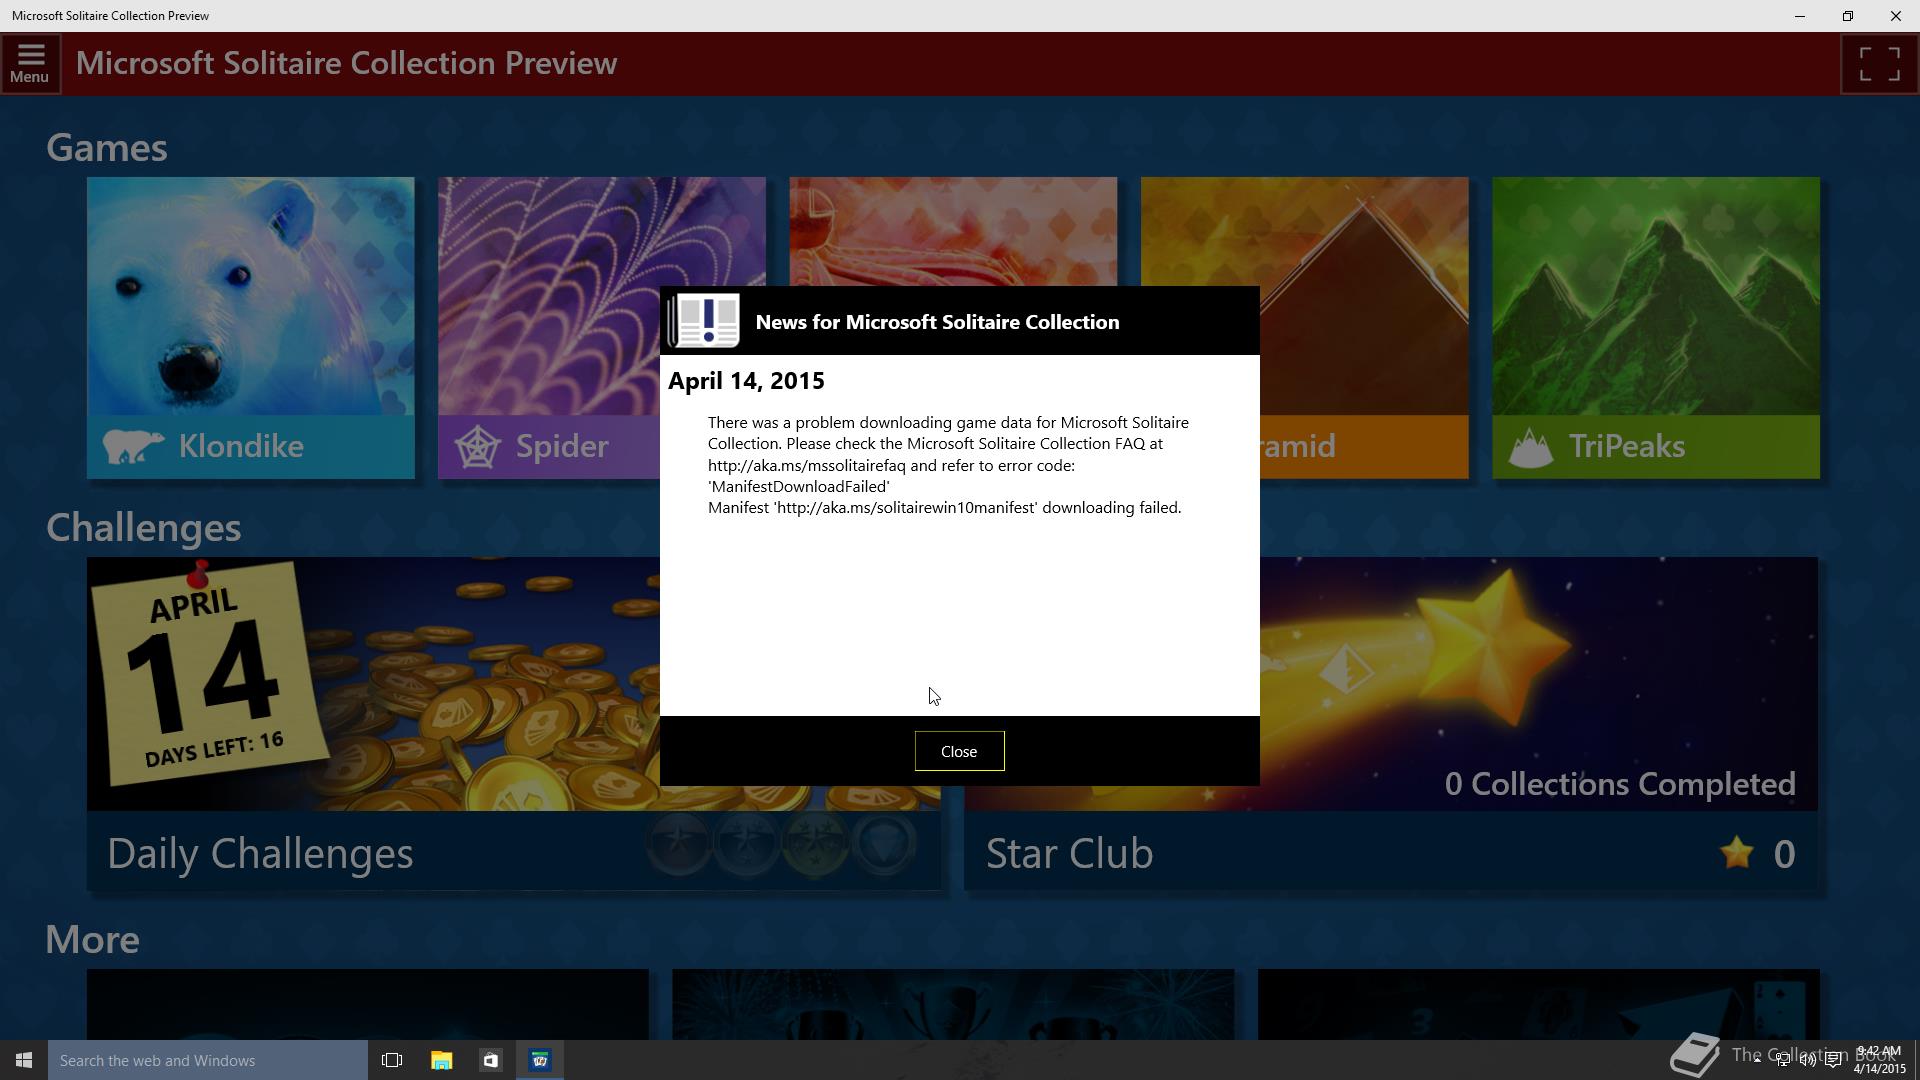Open the Klondike game tile
Image resolution: width=1920 pixels, height=1080 pixels.
[x=250, y=328]
